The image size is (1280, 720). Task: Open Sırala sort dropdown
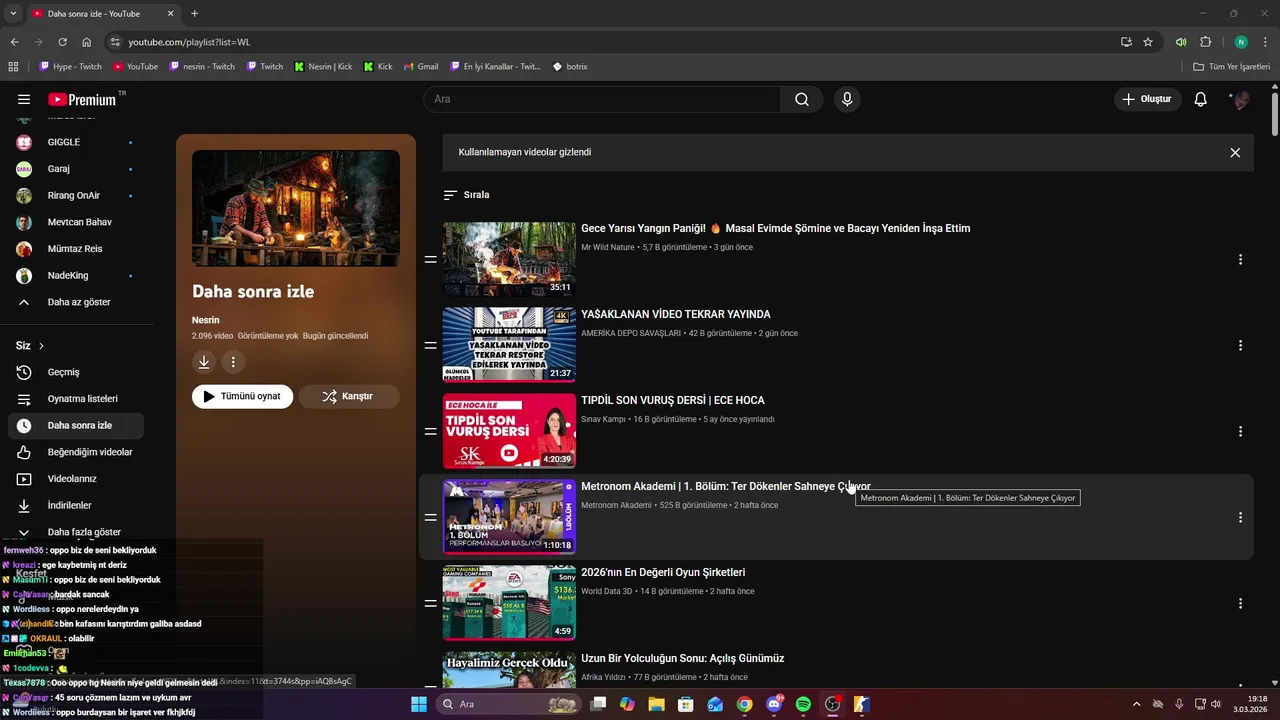pyautogui.click(x=467, y=195)
